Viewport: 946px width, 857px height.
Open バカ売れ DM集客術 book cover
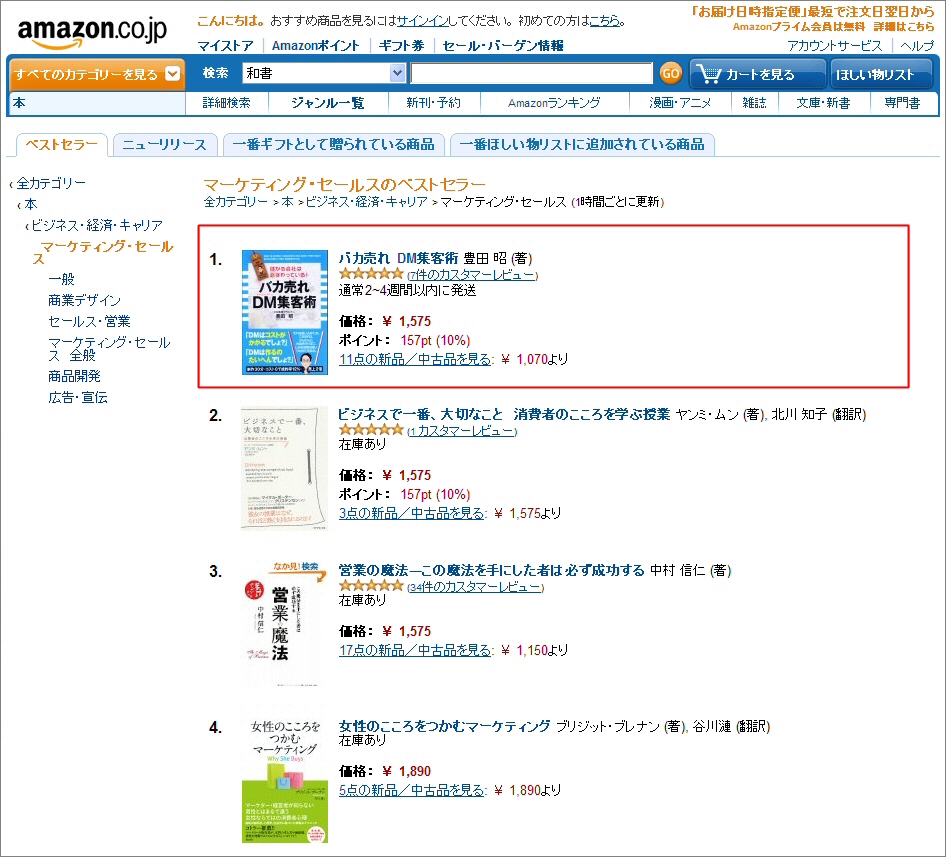[285, 312]
